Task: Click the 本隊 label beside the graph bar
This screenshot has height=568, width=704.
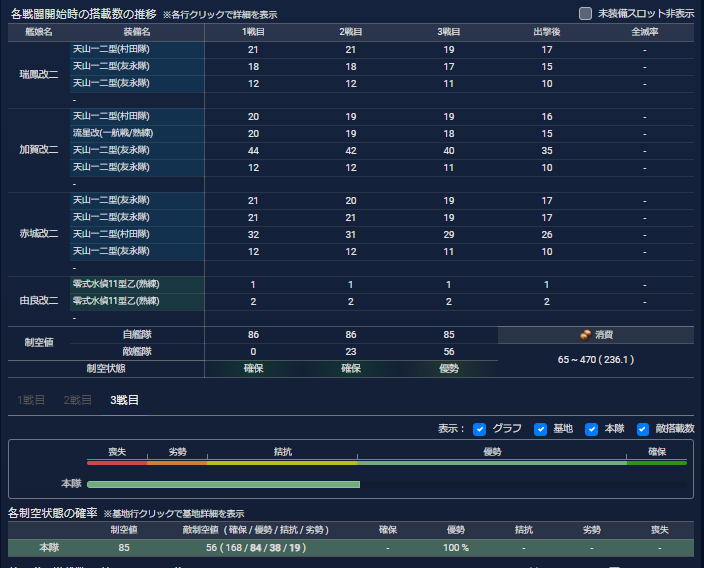Action: point(71,484)
